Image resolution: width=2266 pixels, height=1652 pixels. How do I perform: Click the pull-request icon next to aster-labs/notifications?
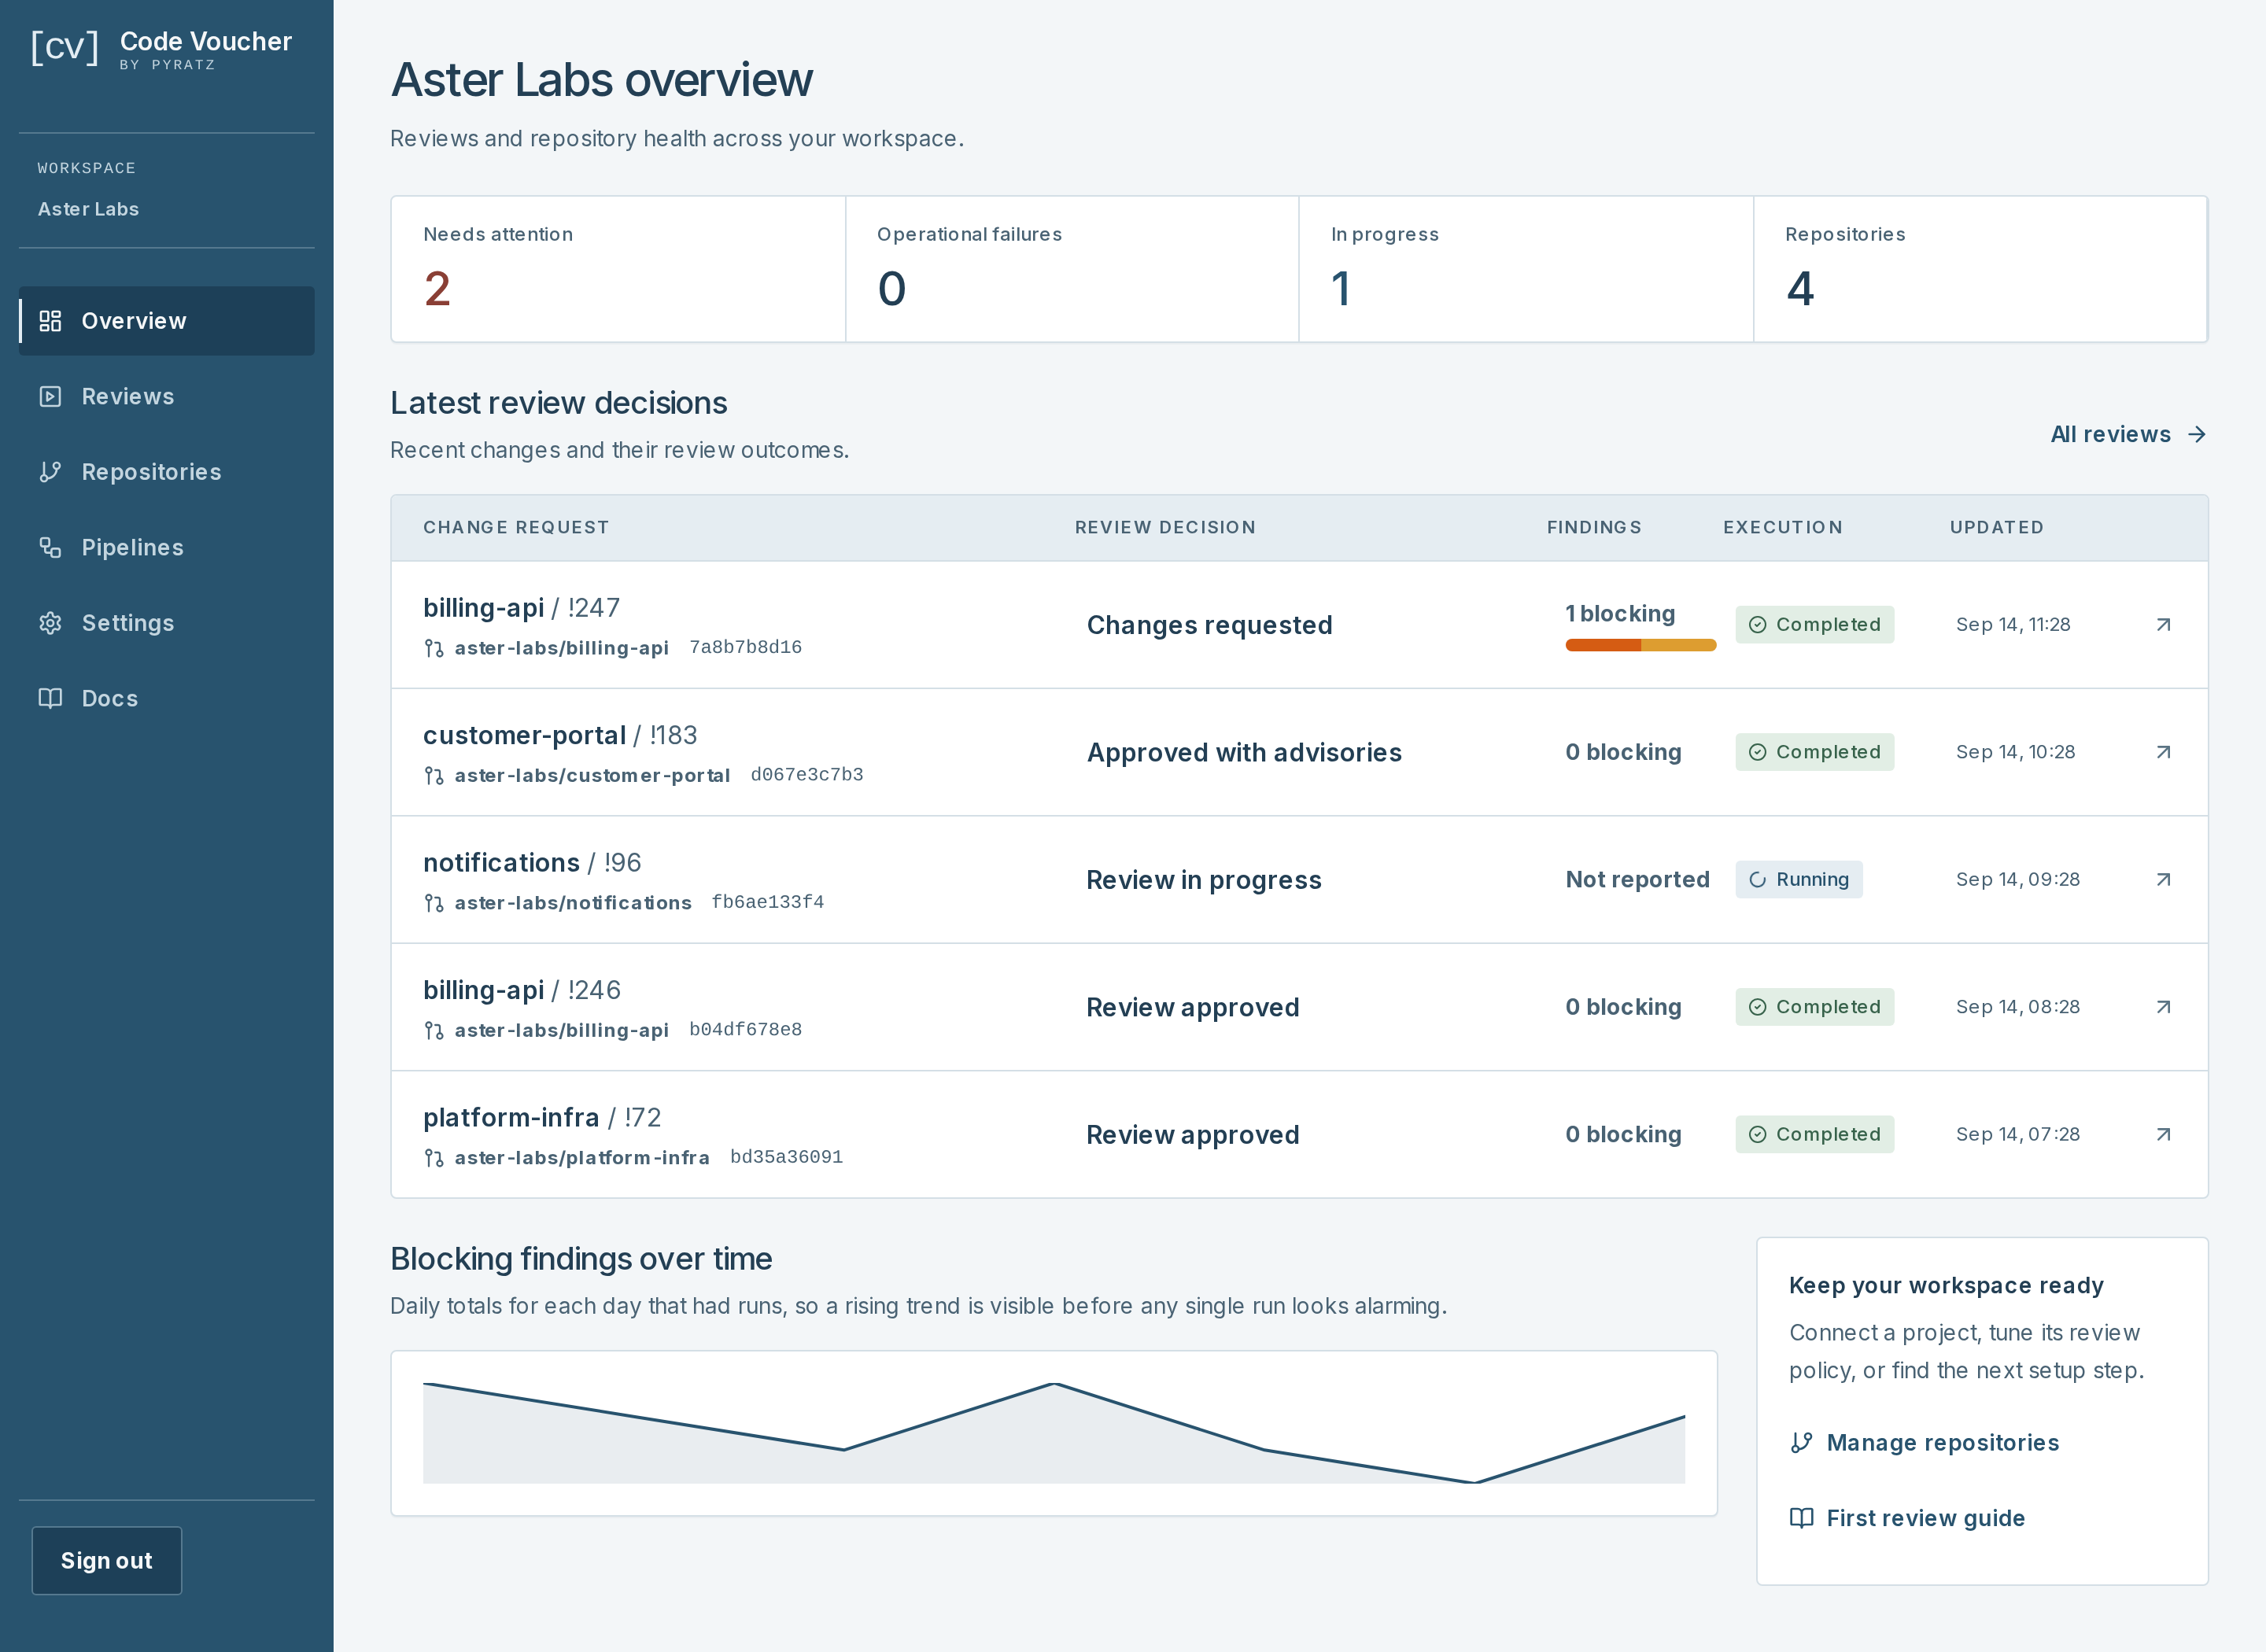[434, 903]
